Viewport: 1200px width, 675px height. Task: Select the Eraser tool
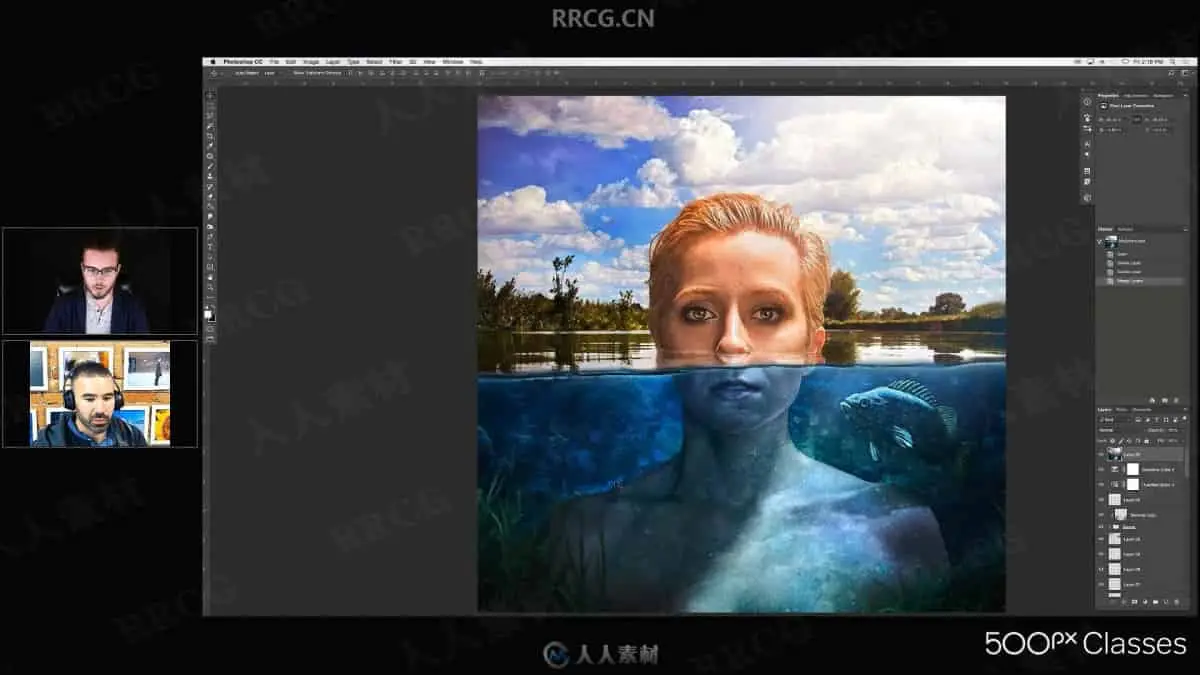coord(210,198)
